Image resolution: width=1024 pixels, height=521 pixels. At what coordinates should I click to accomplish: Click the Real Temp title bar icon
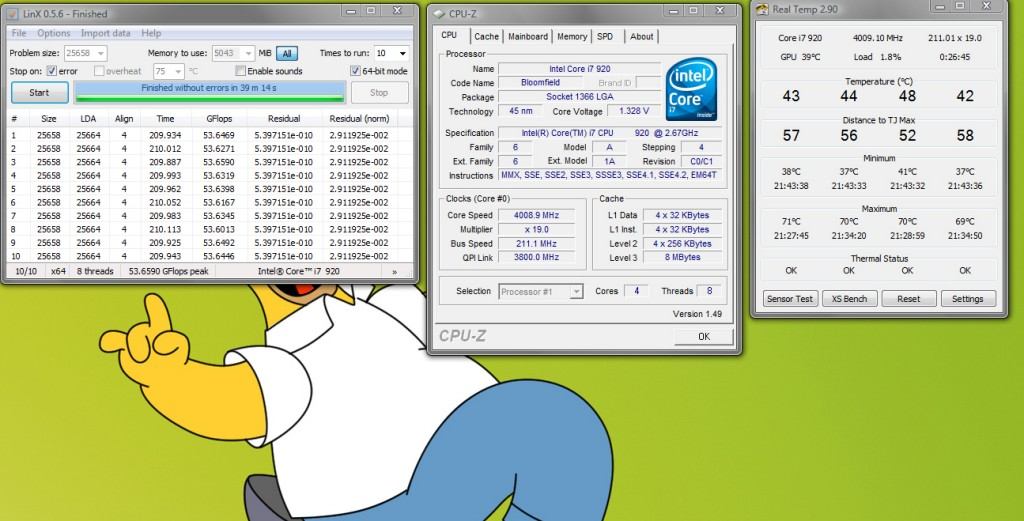point(762,10)
